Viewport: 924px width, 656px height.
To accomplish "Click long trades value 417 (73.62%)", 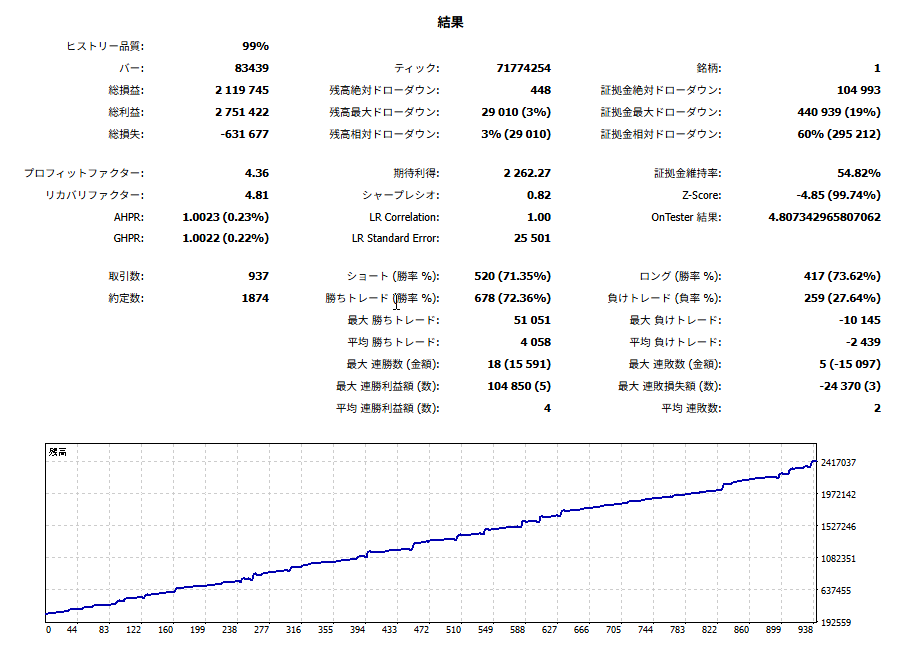I will click(843, 276).
